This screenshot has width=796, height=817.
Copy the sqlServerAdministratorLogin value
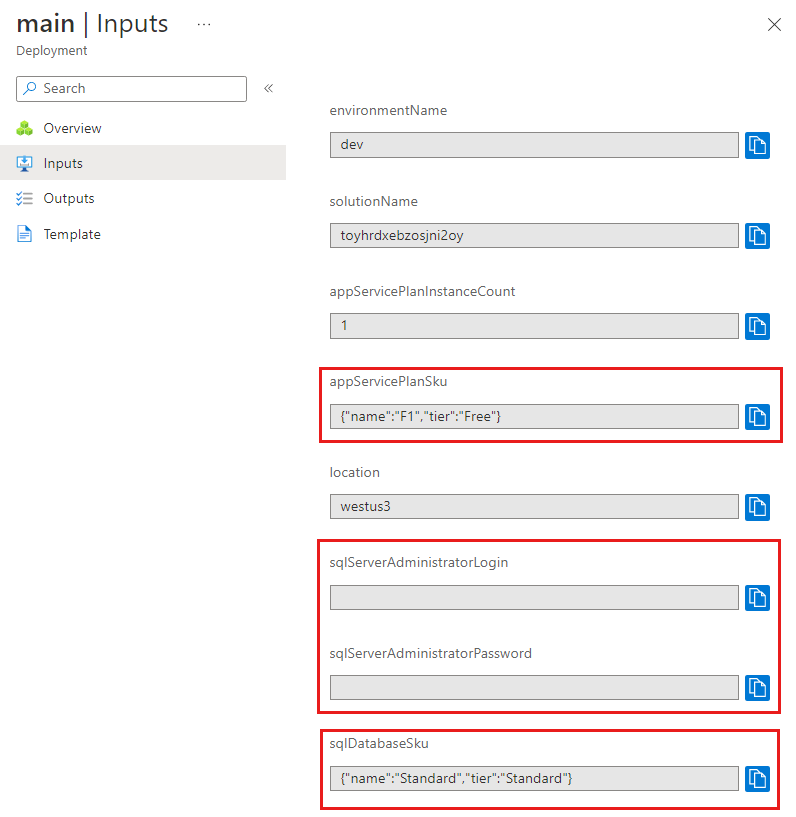(x=757, y=597)
